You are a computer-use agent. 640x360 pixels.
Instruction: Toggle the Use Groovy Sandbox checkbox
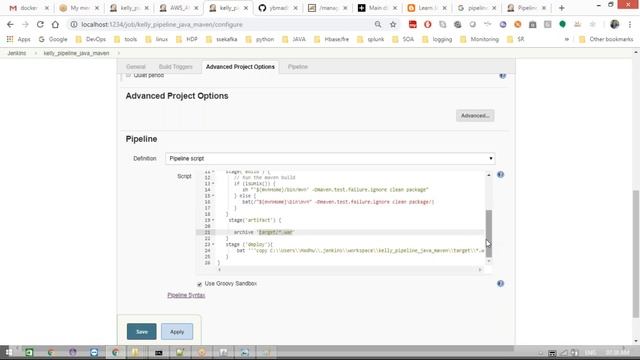200,284
